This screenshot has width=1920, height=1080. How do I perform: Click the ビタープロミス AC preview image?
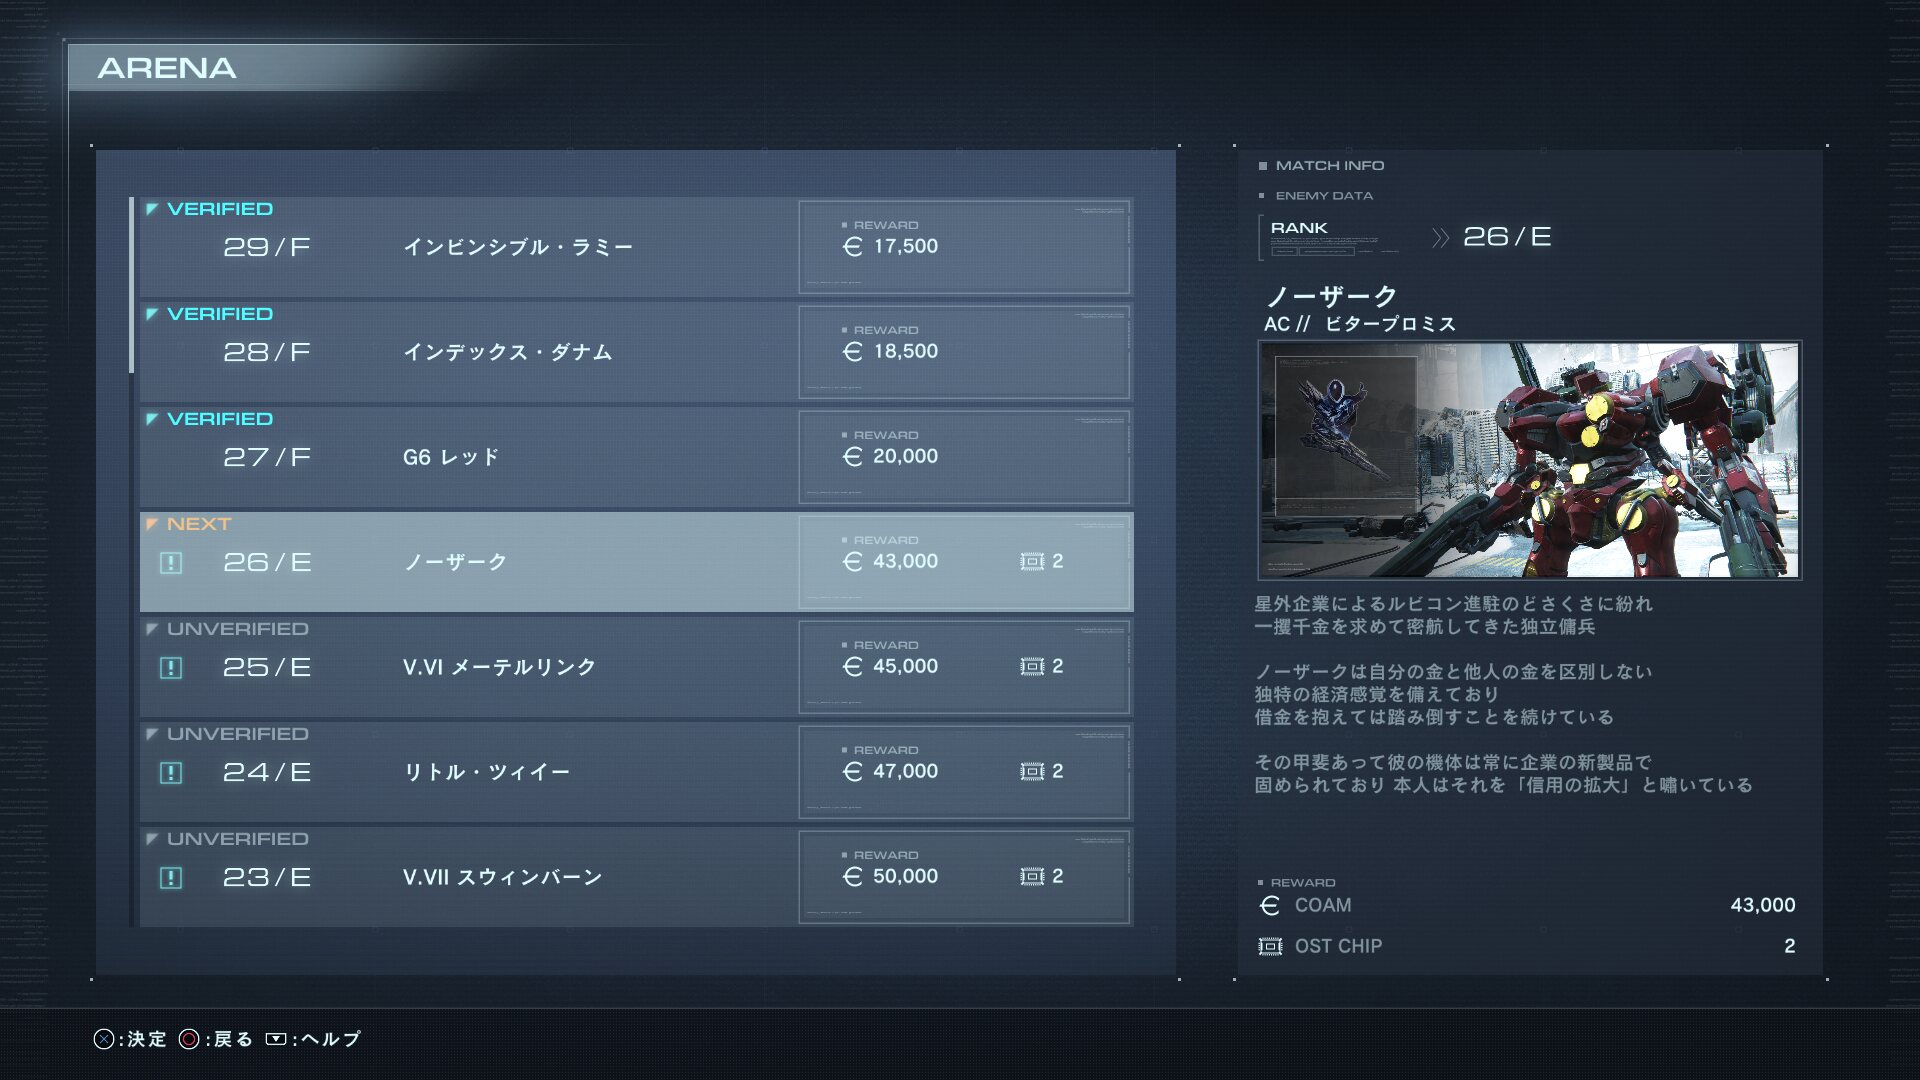tap(1529, 460)
